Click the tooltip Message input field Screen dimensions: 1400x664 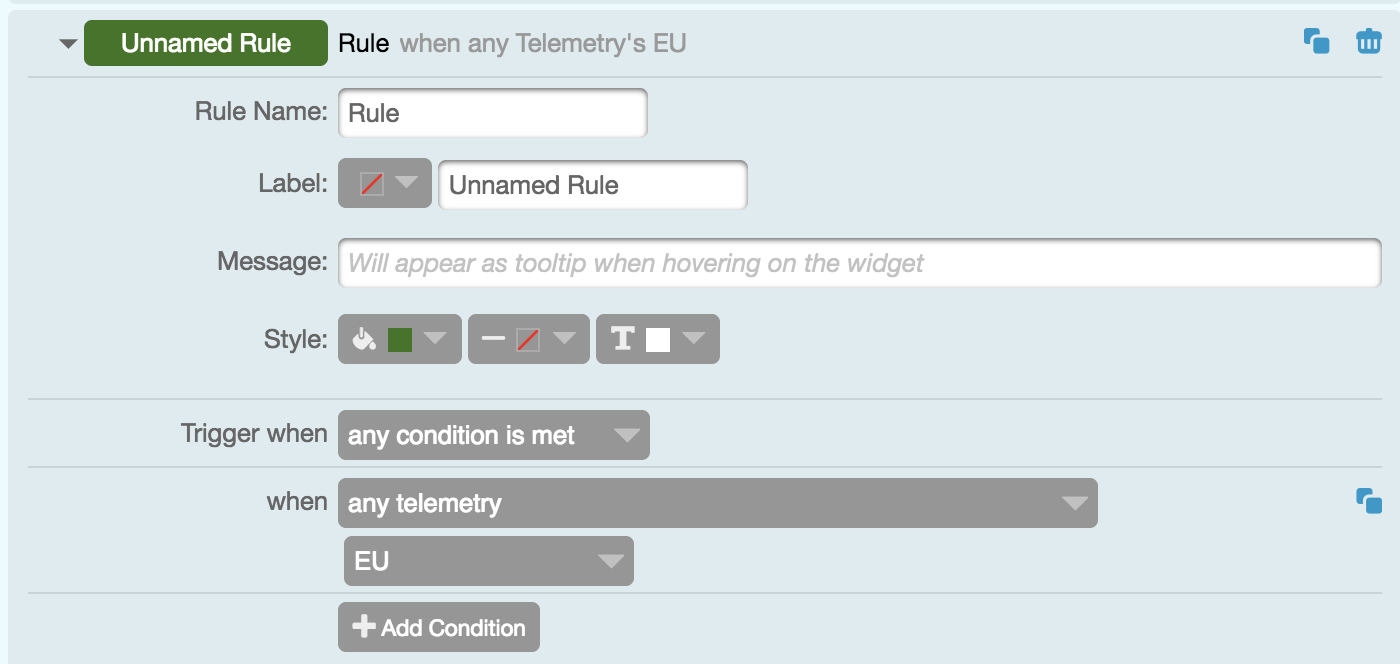(x=860, y=262)
